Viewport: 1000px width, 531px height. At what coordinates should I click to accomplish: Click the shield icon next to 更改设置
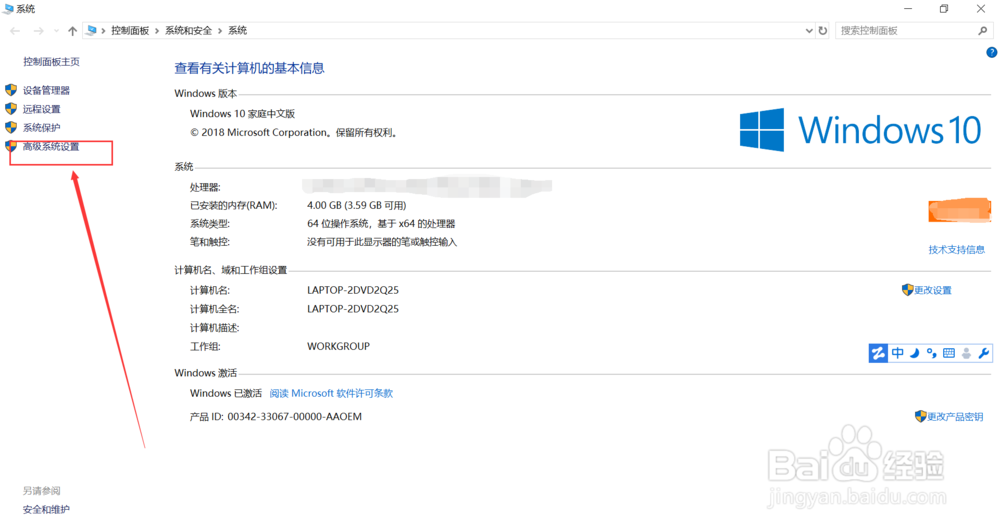click(908, 290)
